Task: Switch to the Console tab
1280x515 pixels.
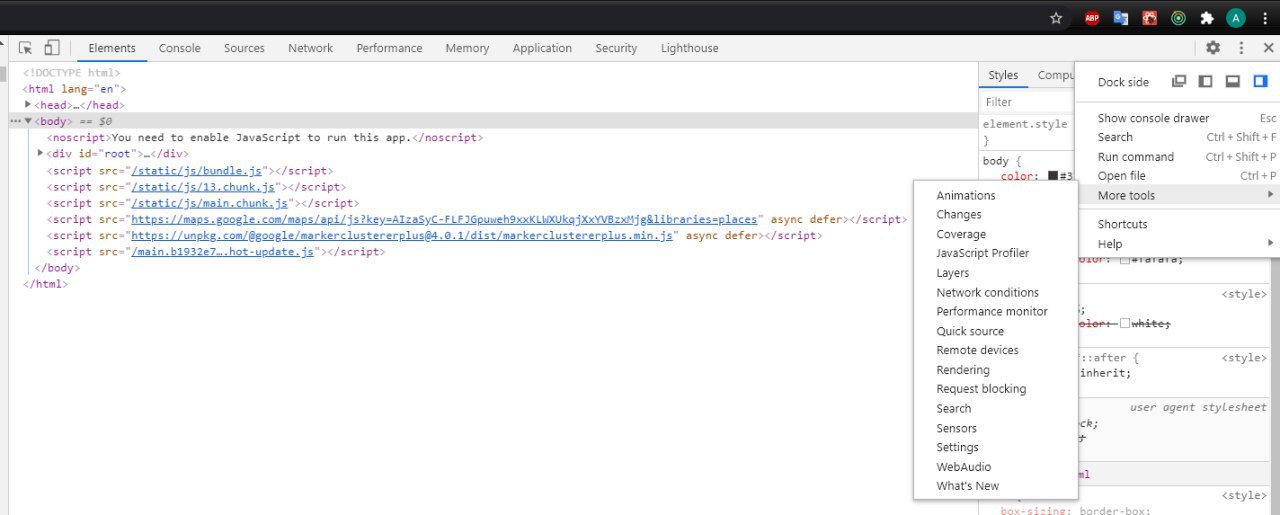Action: tap(180, 48)
